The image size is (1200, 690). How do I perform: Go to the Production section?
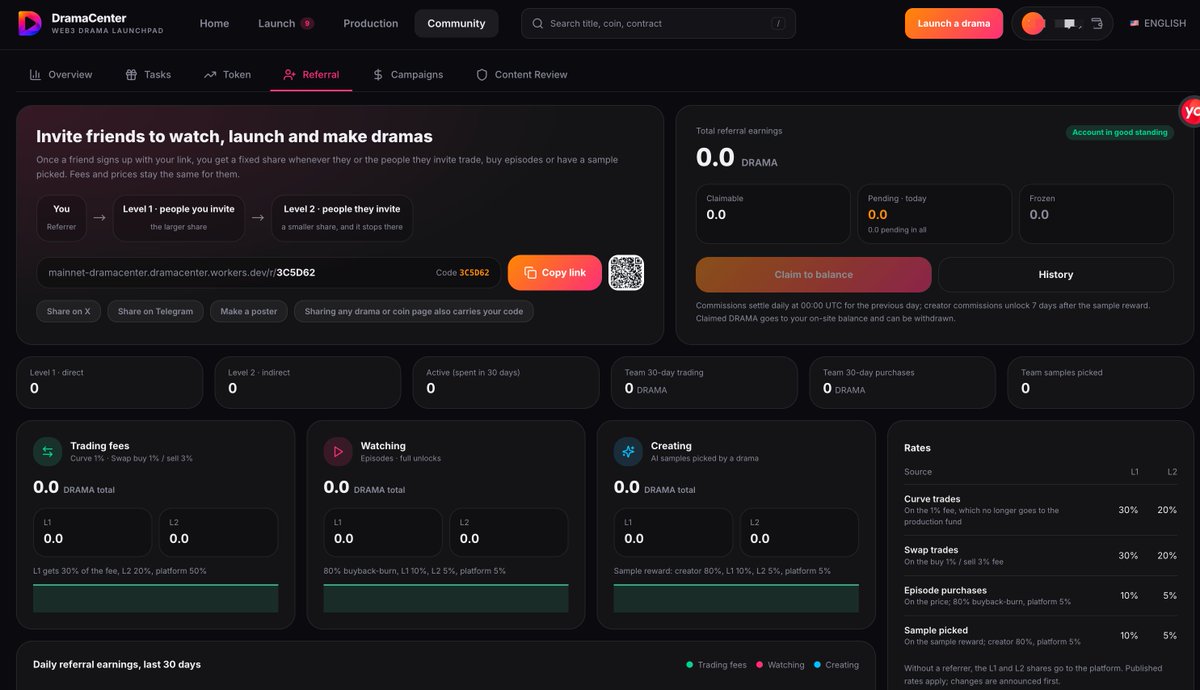(370, 23)
